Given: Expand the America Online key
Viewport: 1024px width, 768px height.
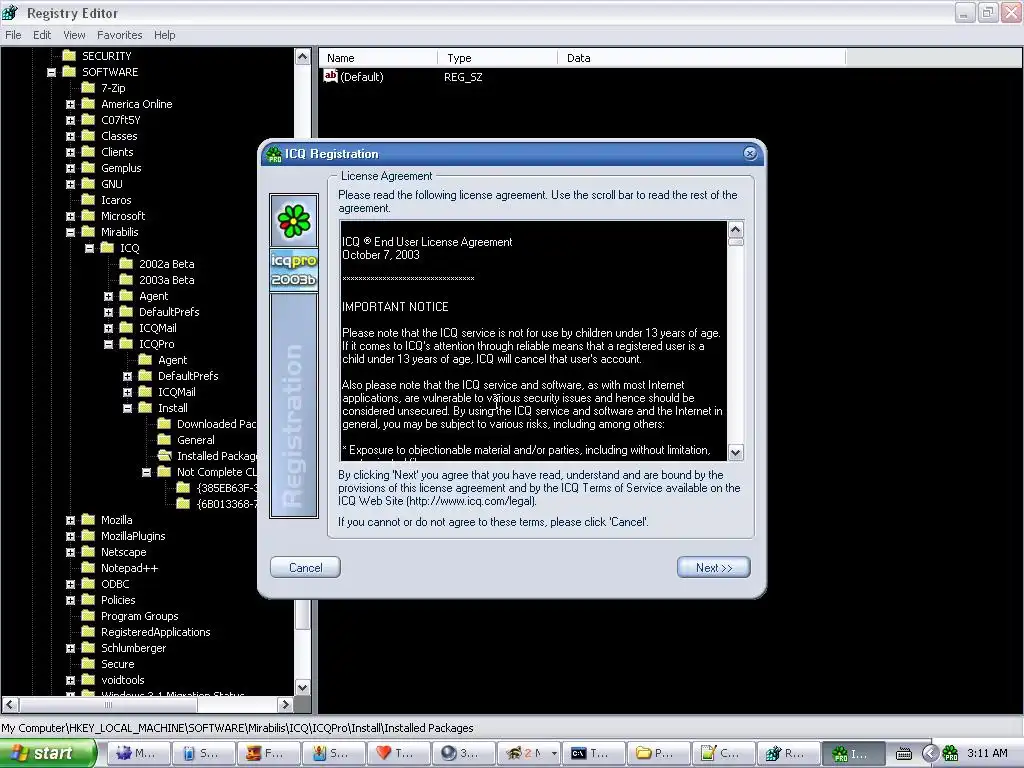Looking at the screenshot, I should pyautogui.click(x=71, y=104).
